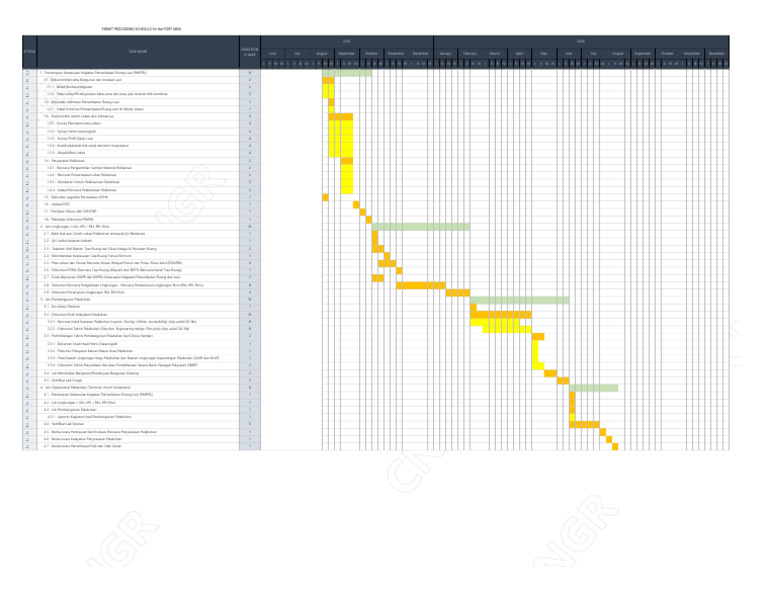
Task: Select the February month header
Action: tap(470, 53)
